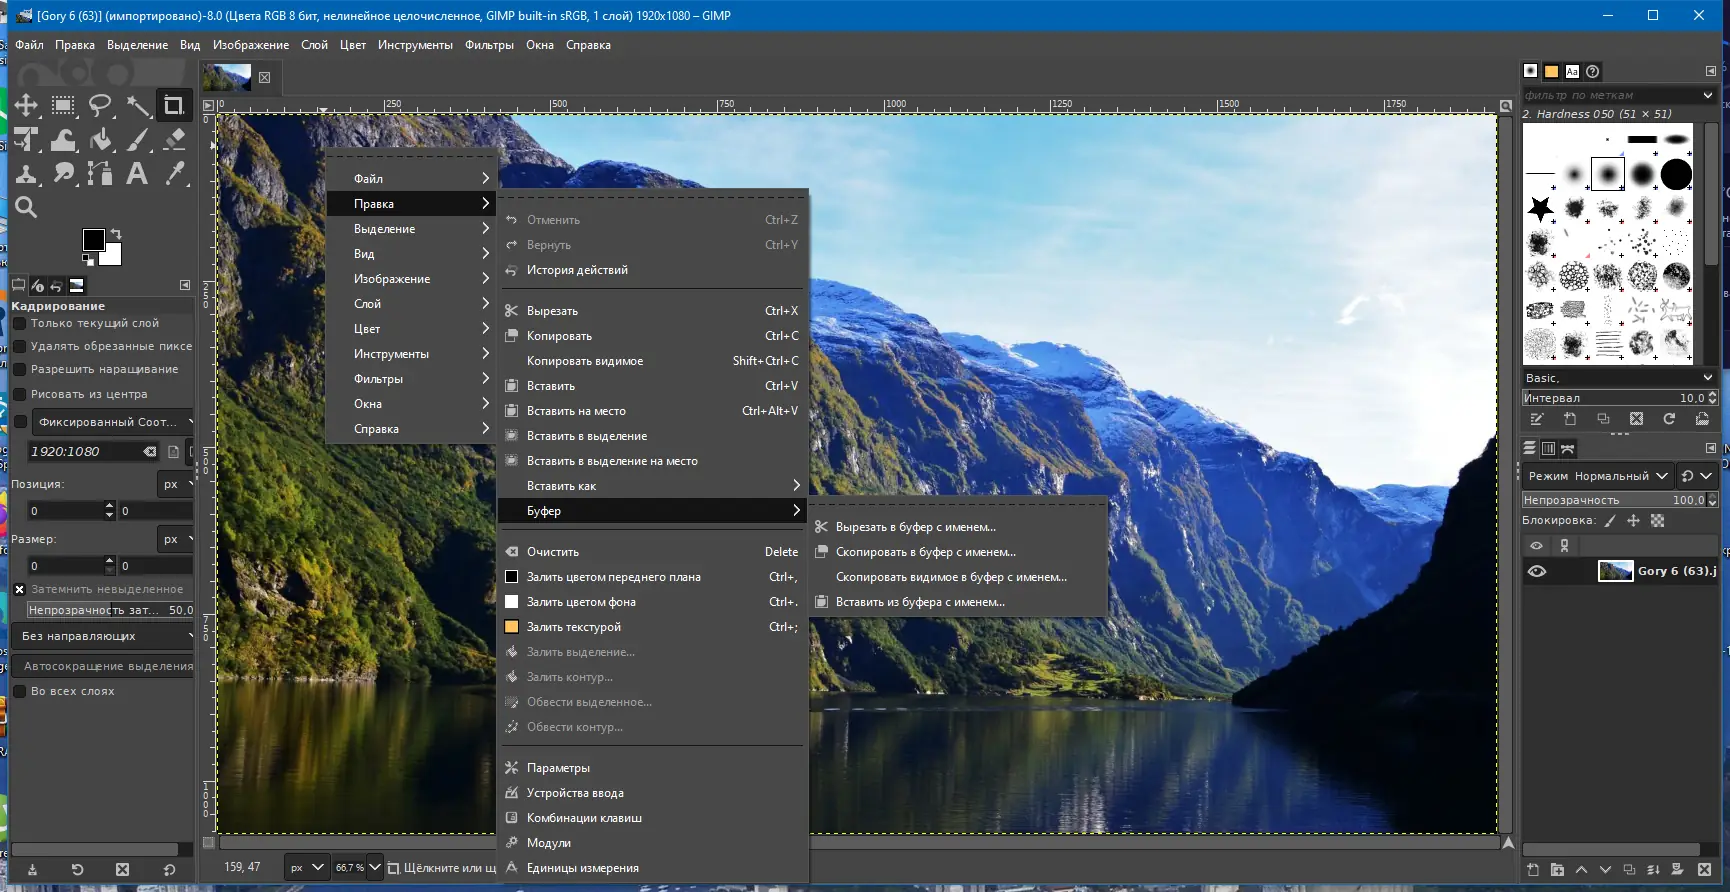Hide the Gory 6 (63) layer

[x=1537, y=571]
